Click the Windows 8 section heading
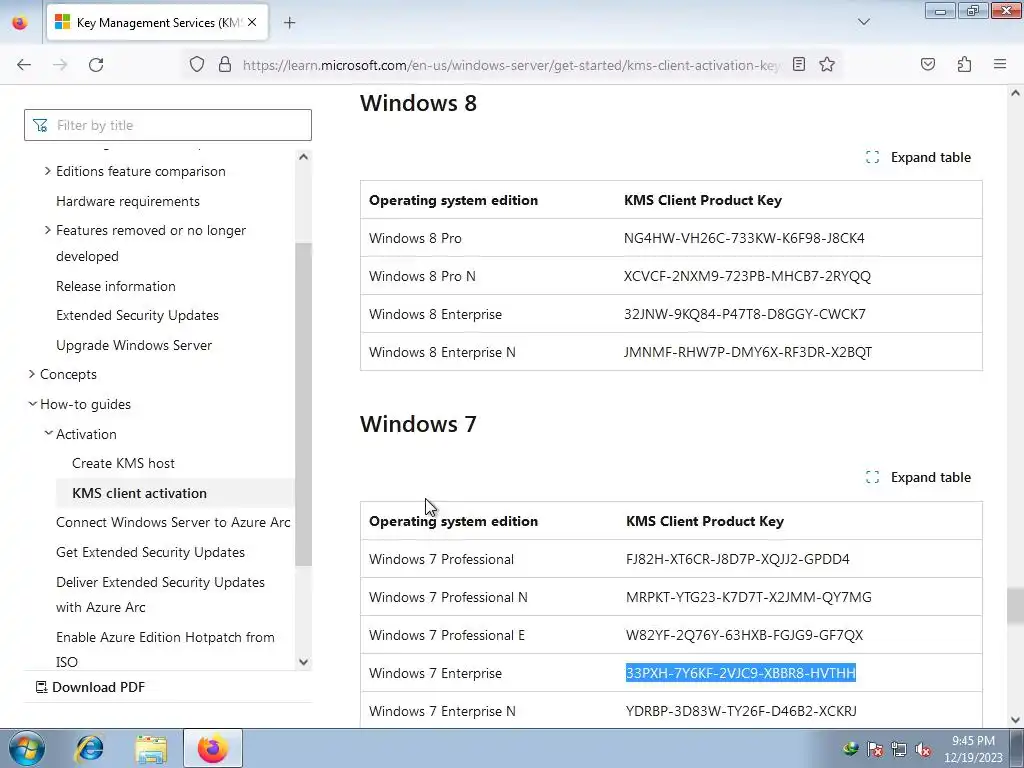 click(418, 103)
